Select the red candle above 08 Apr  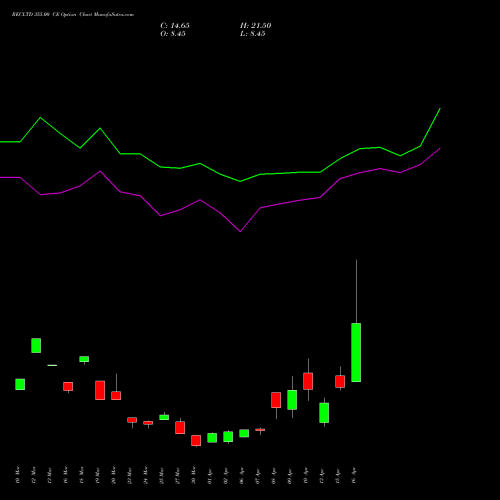(276, 400)
